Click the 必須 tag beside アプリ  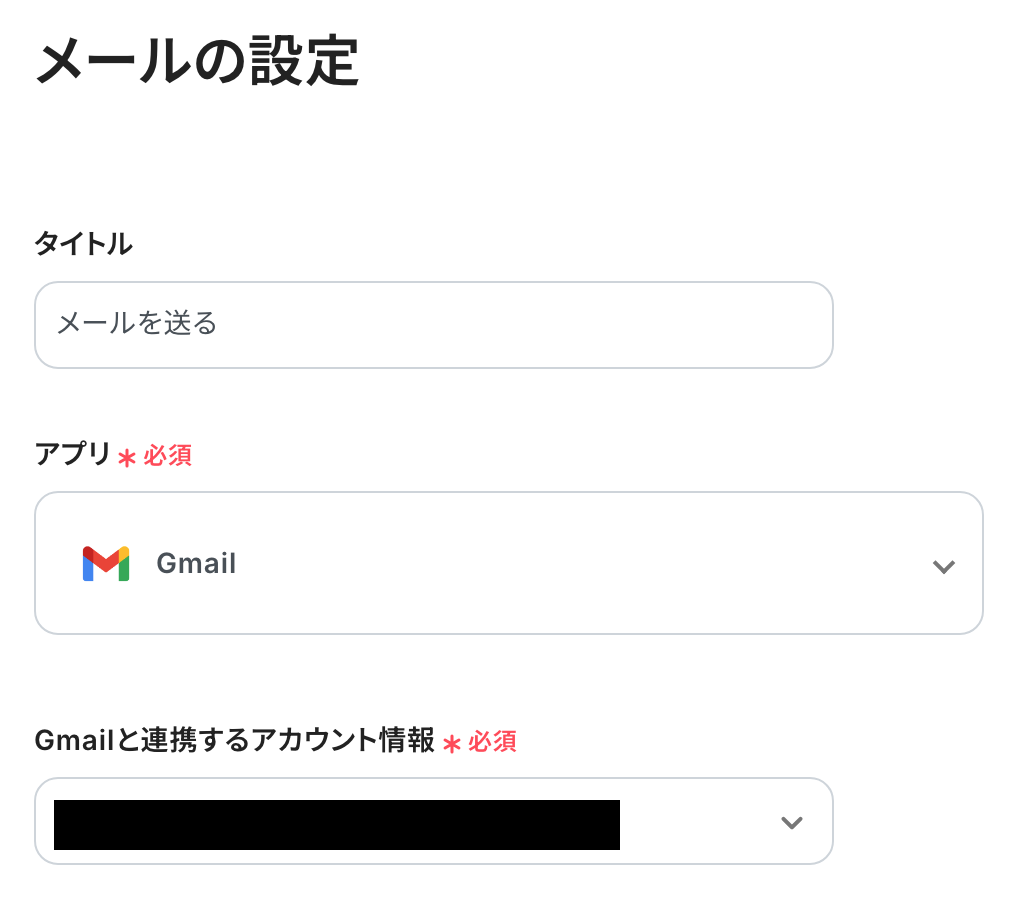[x=167, y=456]
